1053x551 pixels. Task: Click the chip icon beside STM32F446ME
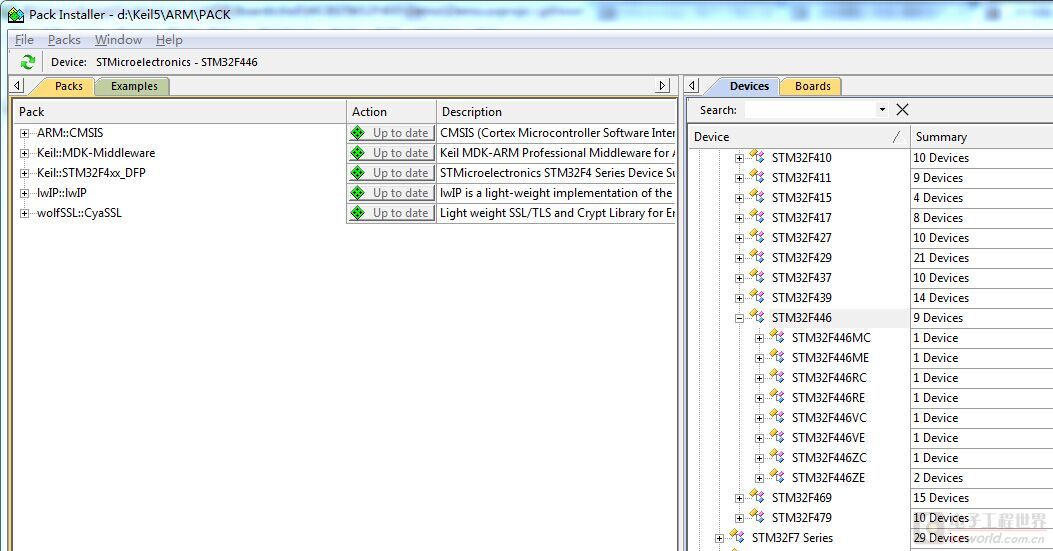777,357
